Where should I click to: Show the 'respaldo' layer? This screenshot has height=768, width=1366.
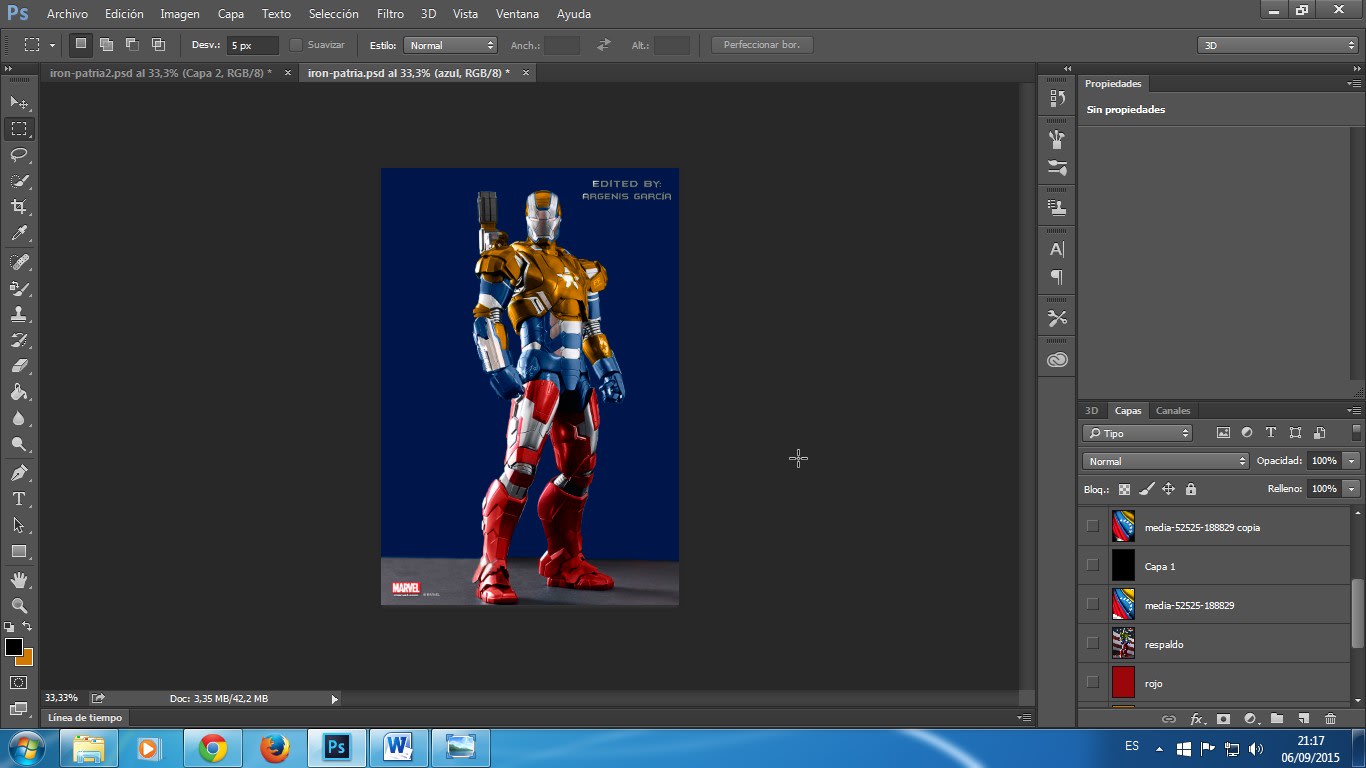pos(1092,643)
